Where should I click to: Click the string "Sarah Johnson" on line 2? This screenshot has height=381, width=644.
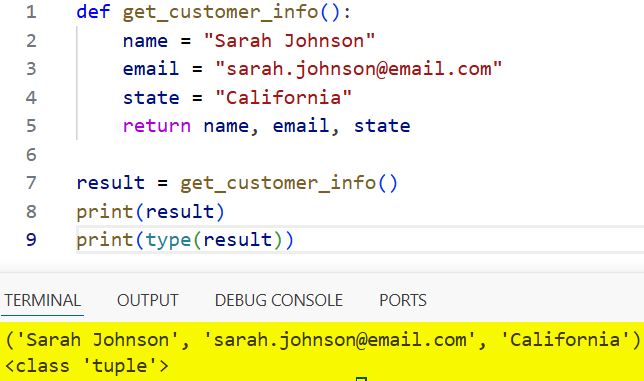(x=289, y=40)
